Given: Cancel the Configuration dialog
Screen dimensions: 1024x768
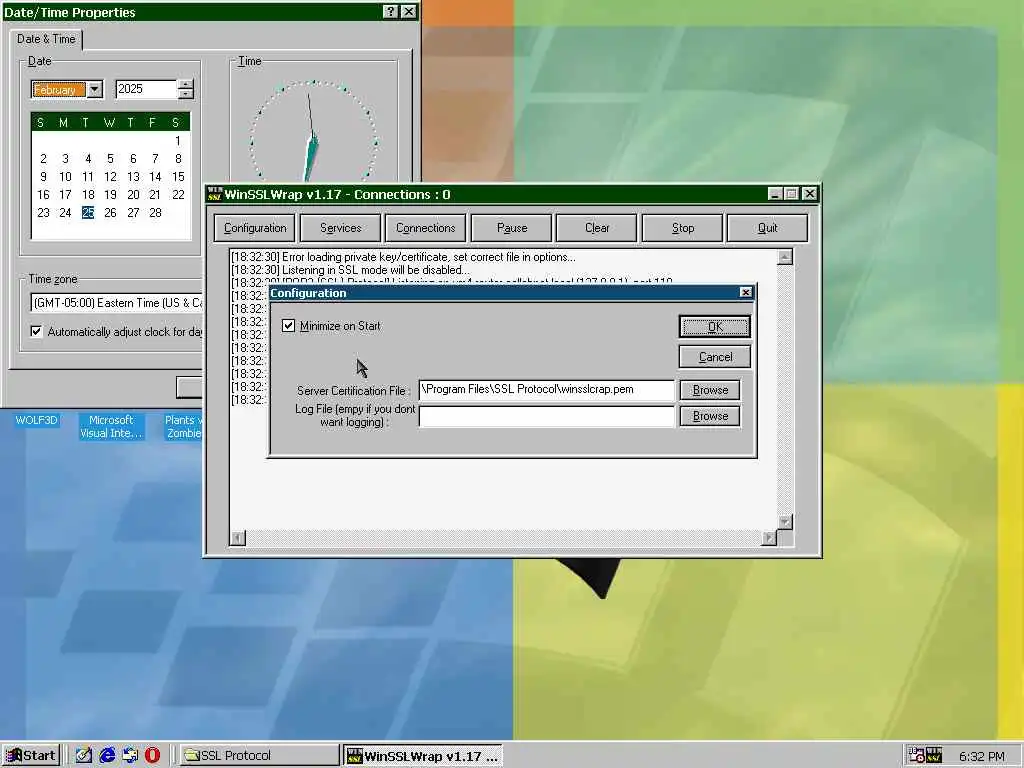Looking at the screenshot, I should (714, 357).
